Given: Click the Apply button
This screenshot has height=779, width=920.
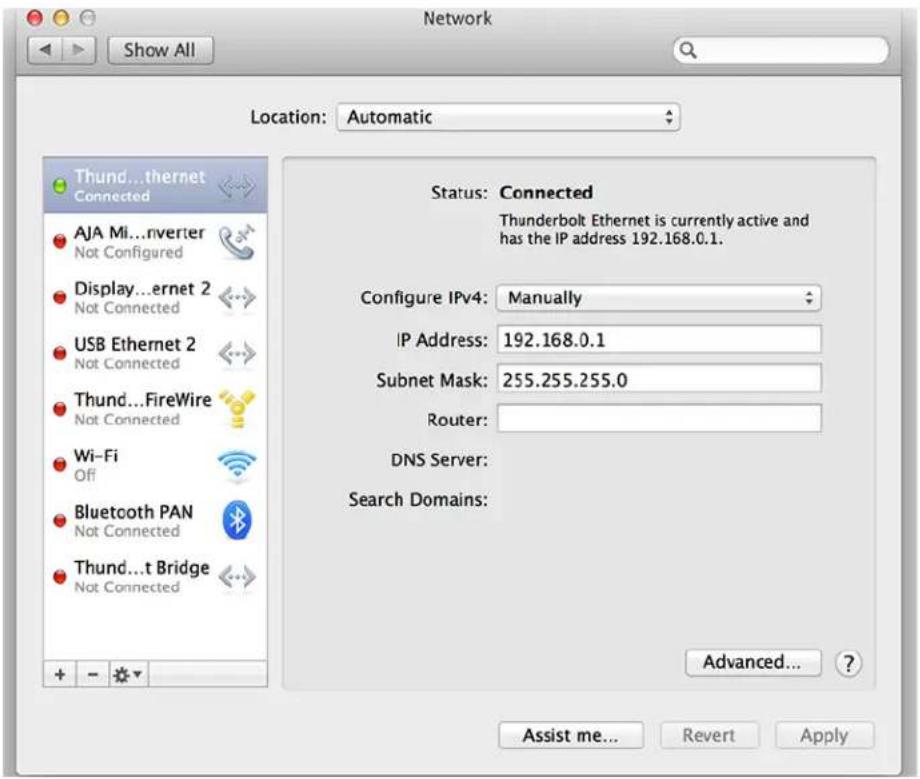Looking at the screenshot, I should tap(824, 735).
